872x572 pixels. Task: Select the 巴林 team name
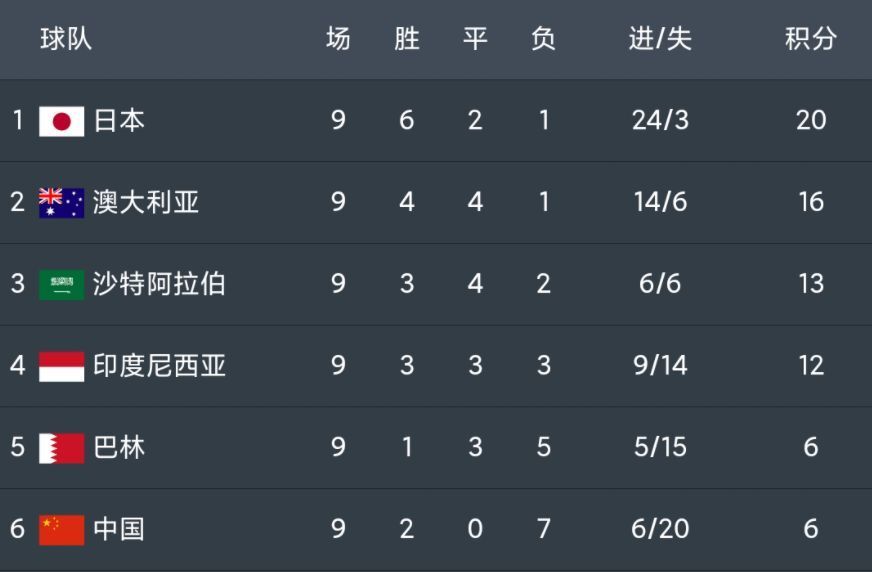tap(119, 447)
